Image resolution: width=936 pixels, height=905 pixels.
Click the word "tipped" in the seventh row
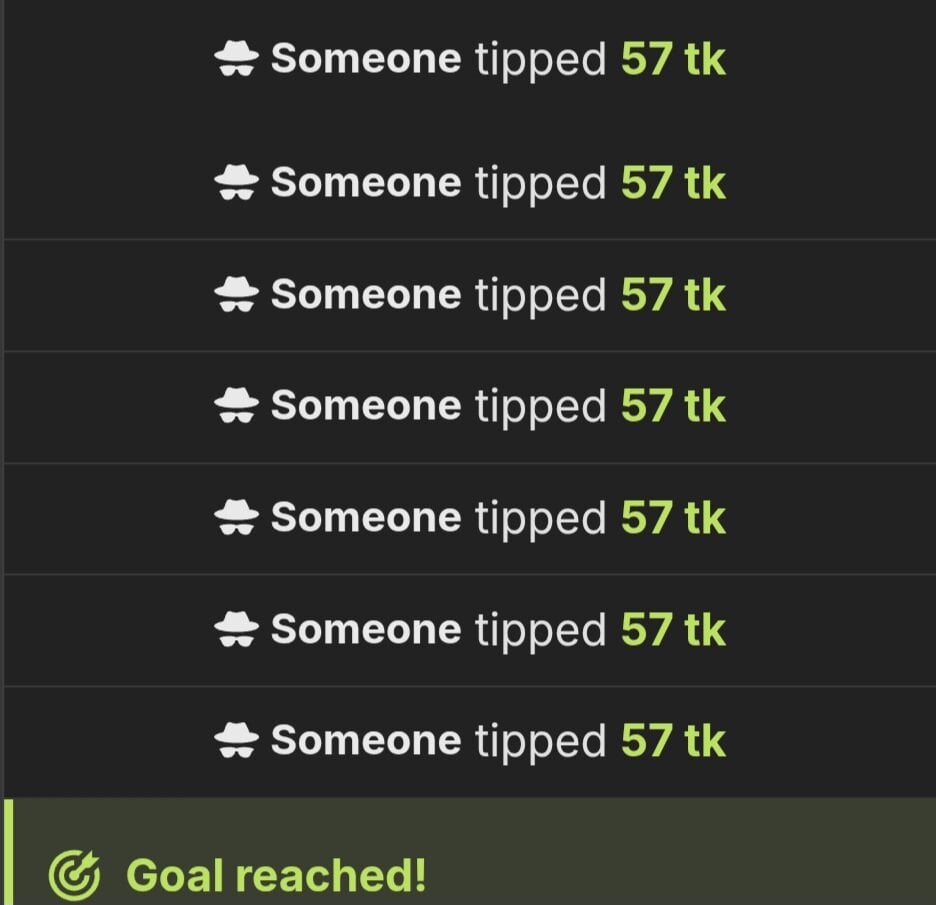541,742
